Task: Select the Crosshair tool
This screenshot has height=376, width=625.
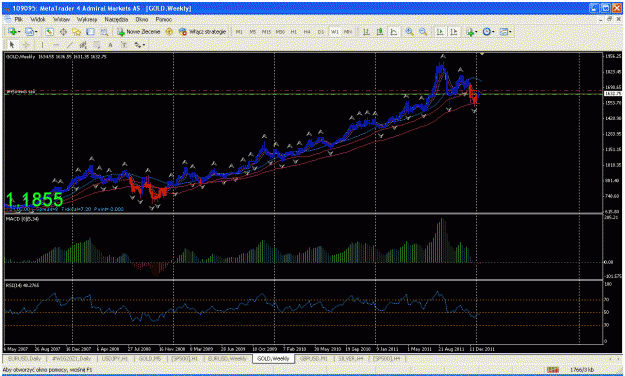Action: (x=26, y=45)
